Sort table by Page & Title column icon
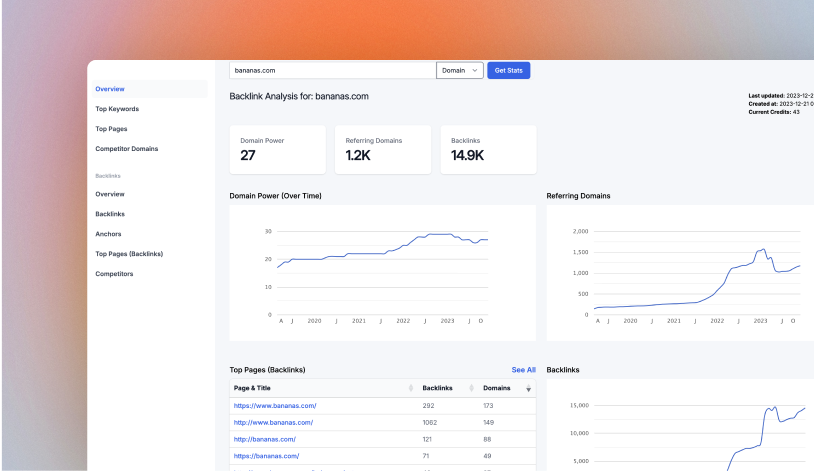Screen dimensions: 814x471 pos(411,388)
